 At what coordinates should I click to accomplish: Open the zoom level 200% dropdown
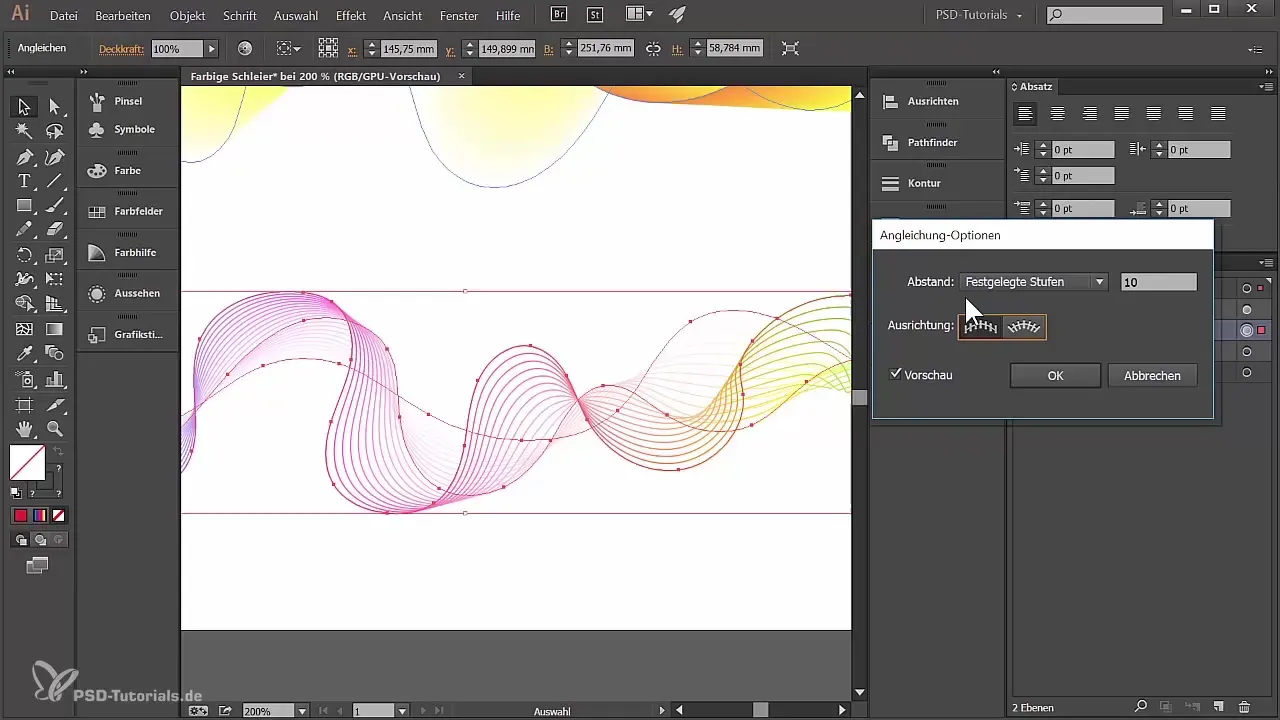point(302,711)
